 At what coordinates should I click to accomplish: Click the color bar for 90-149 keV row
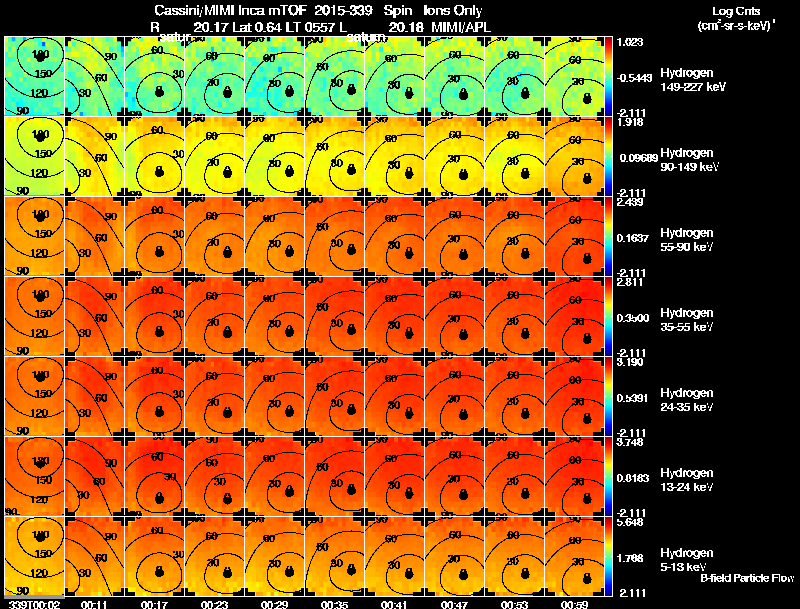click(608, 156)
